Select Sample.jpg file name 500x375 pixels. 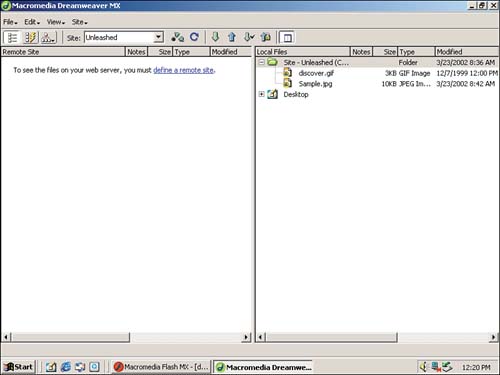tap(315, 84)
